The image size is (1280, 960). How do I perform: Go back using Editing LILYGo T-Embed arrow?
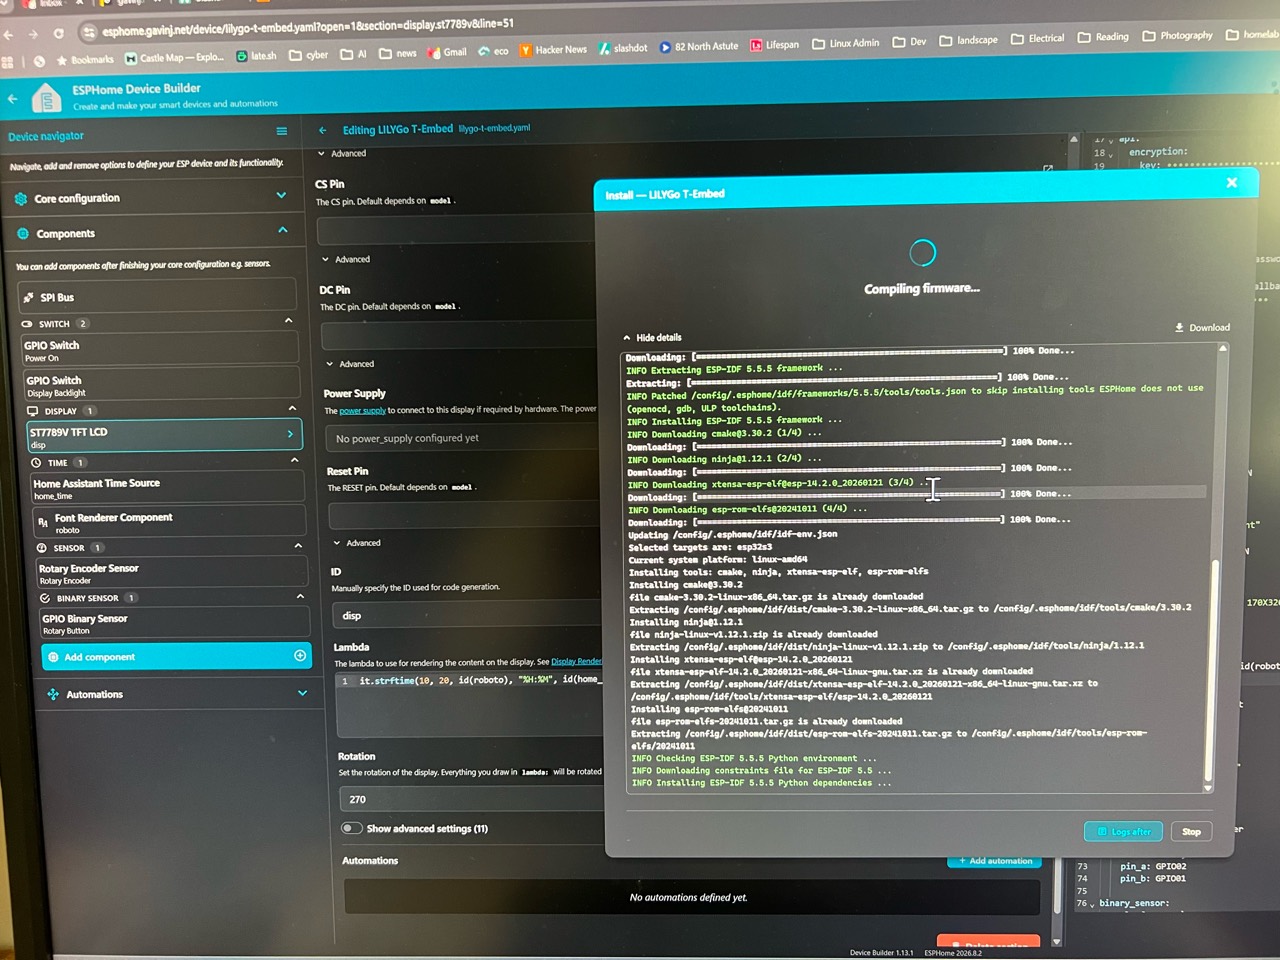click(x=323, y=130)
